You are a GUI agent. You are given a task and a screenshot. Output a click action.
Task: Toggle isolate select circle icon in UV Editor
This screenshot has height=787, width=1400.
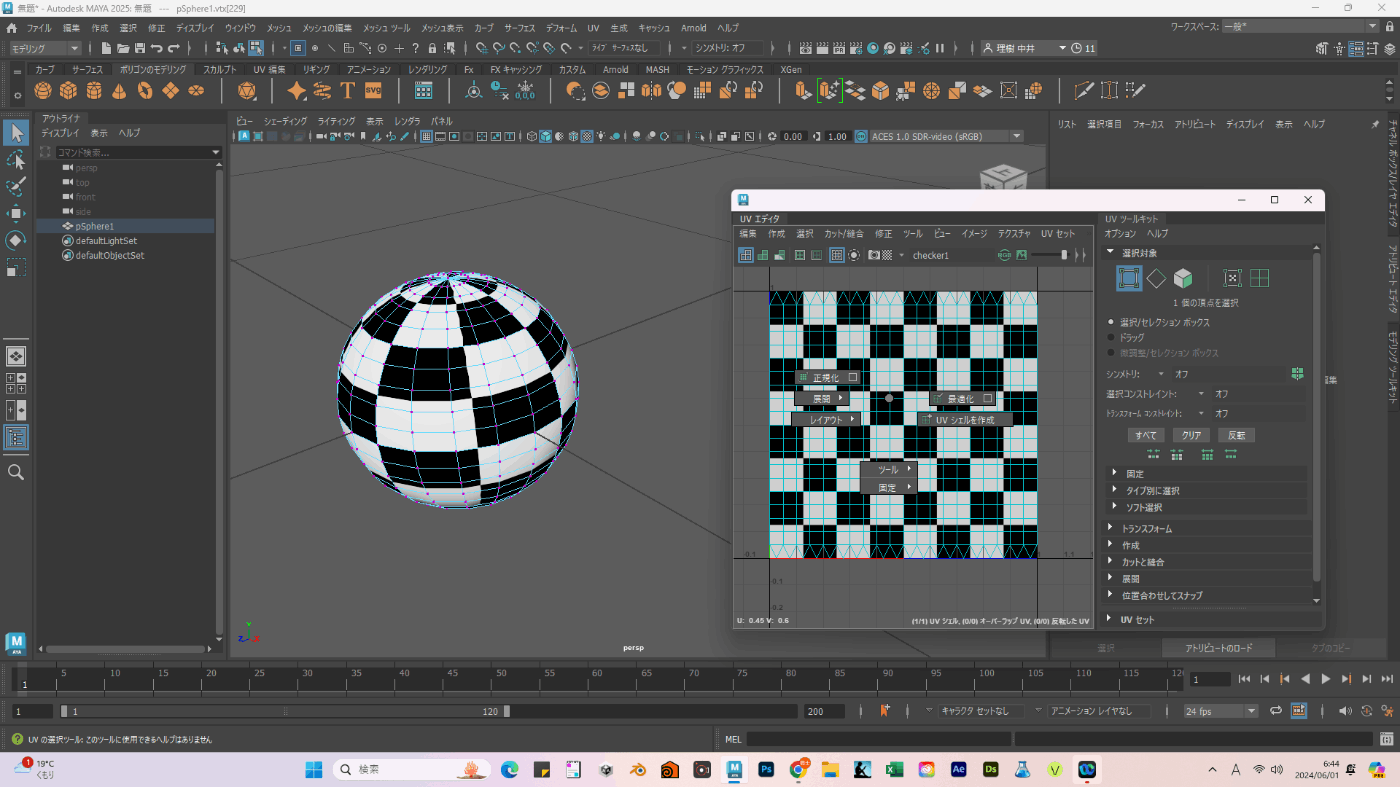[854, 255]
